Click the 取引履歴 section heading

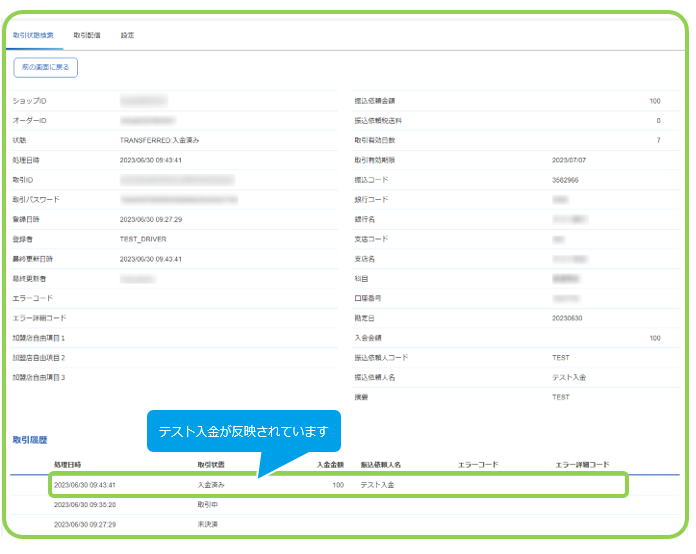click(30, 440)
